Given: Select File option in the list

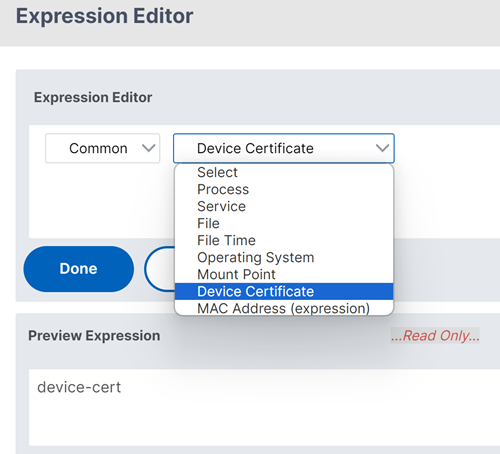Looking at the screenshot, I should pyautogui.click(x=284, y=223).
